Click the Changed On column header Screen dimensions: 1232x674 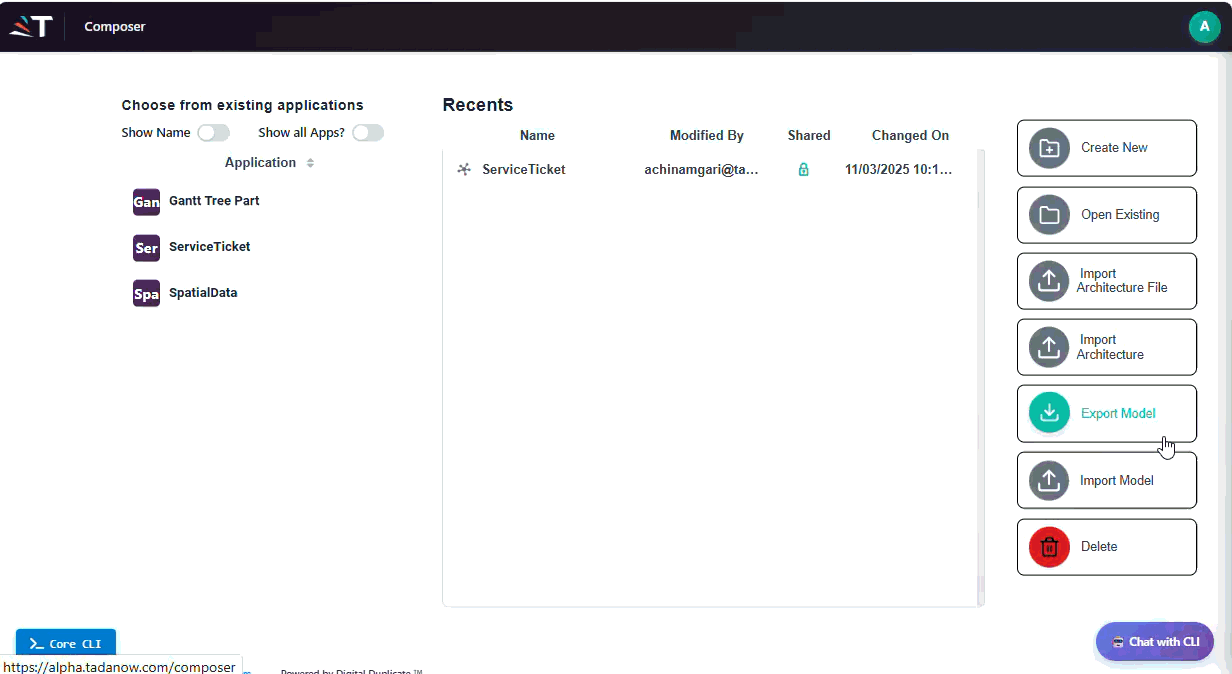[910, 136]
